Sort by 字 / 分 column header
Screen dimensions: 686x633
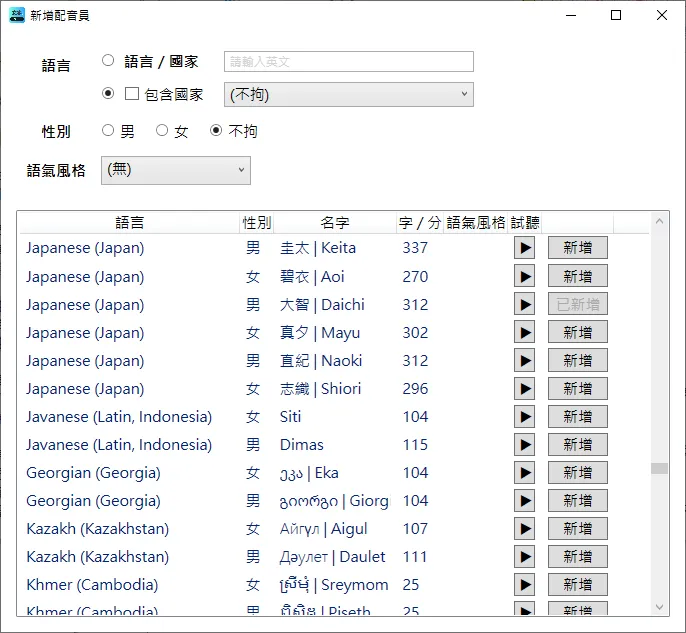click(420, 223)
